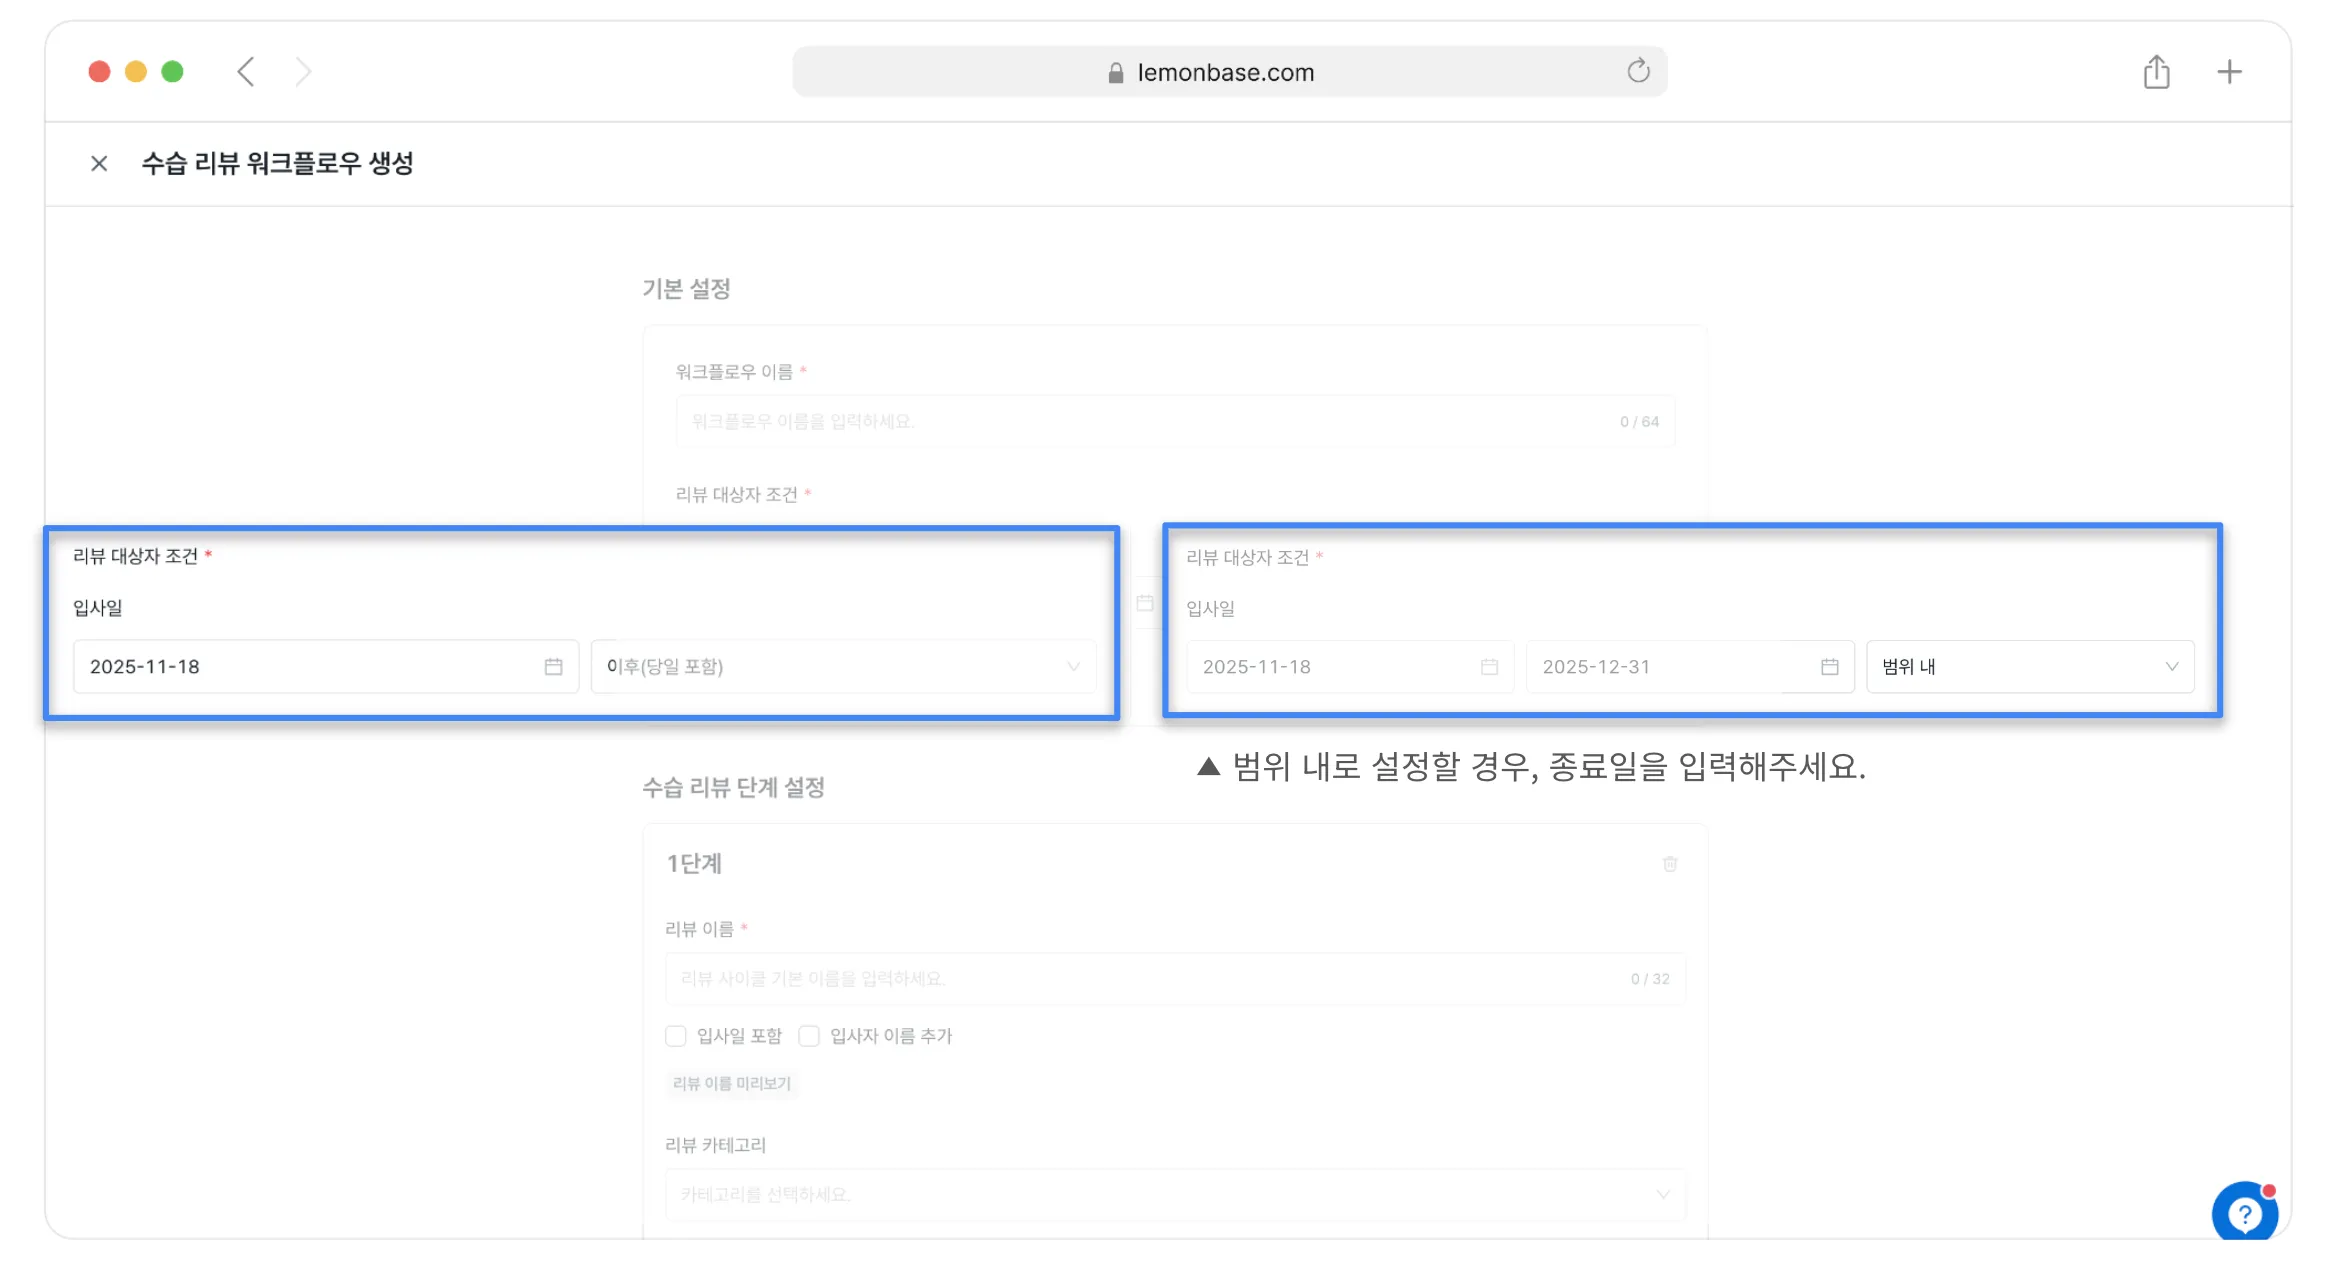Screen dimensions: 2338x1288
Task: Open the browser share icon
Action: click(2157, 72)
